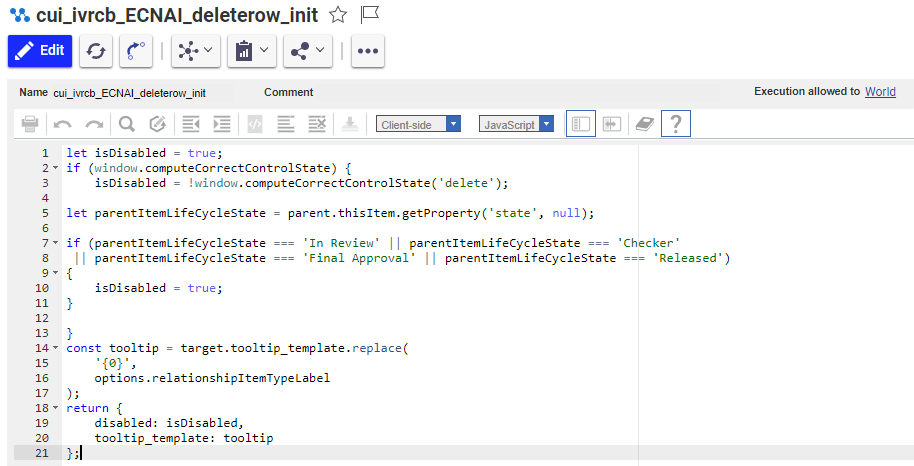Refresh the method with the reload icon
Viewport: 914px width, 466px height.
point(96,51)
